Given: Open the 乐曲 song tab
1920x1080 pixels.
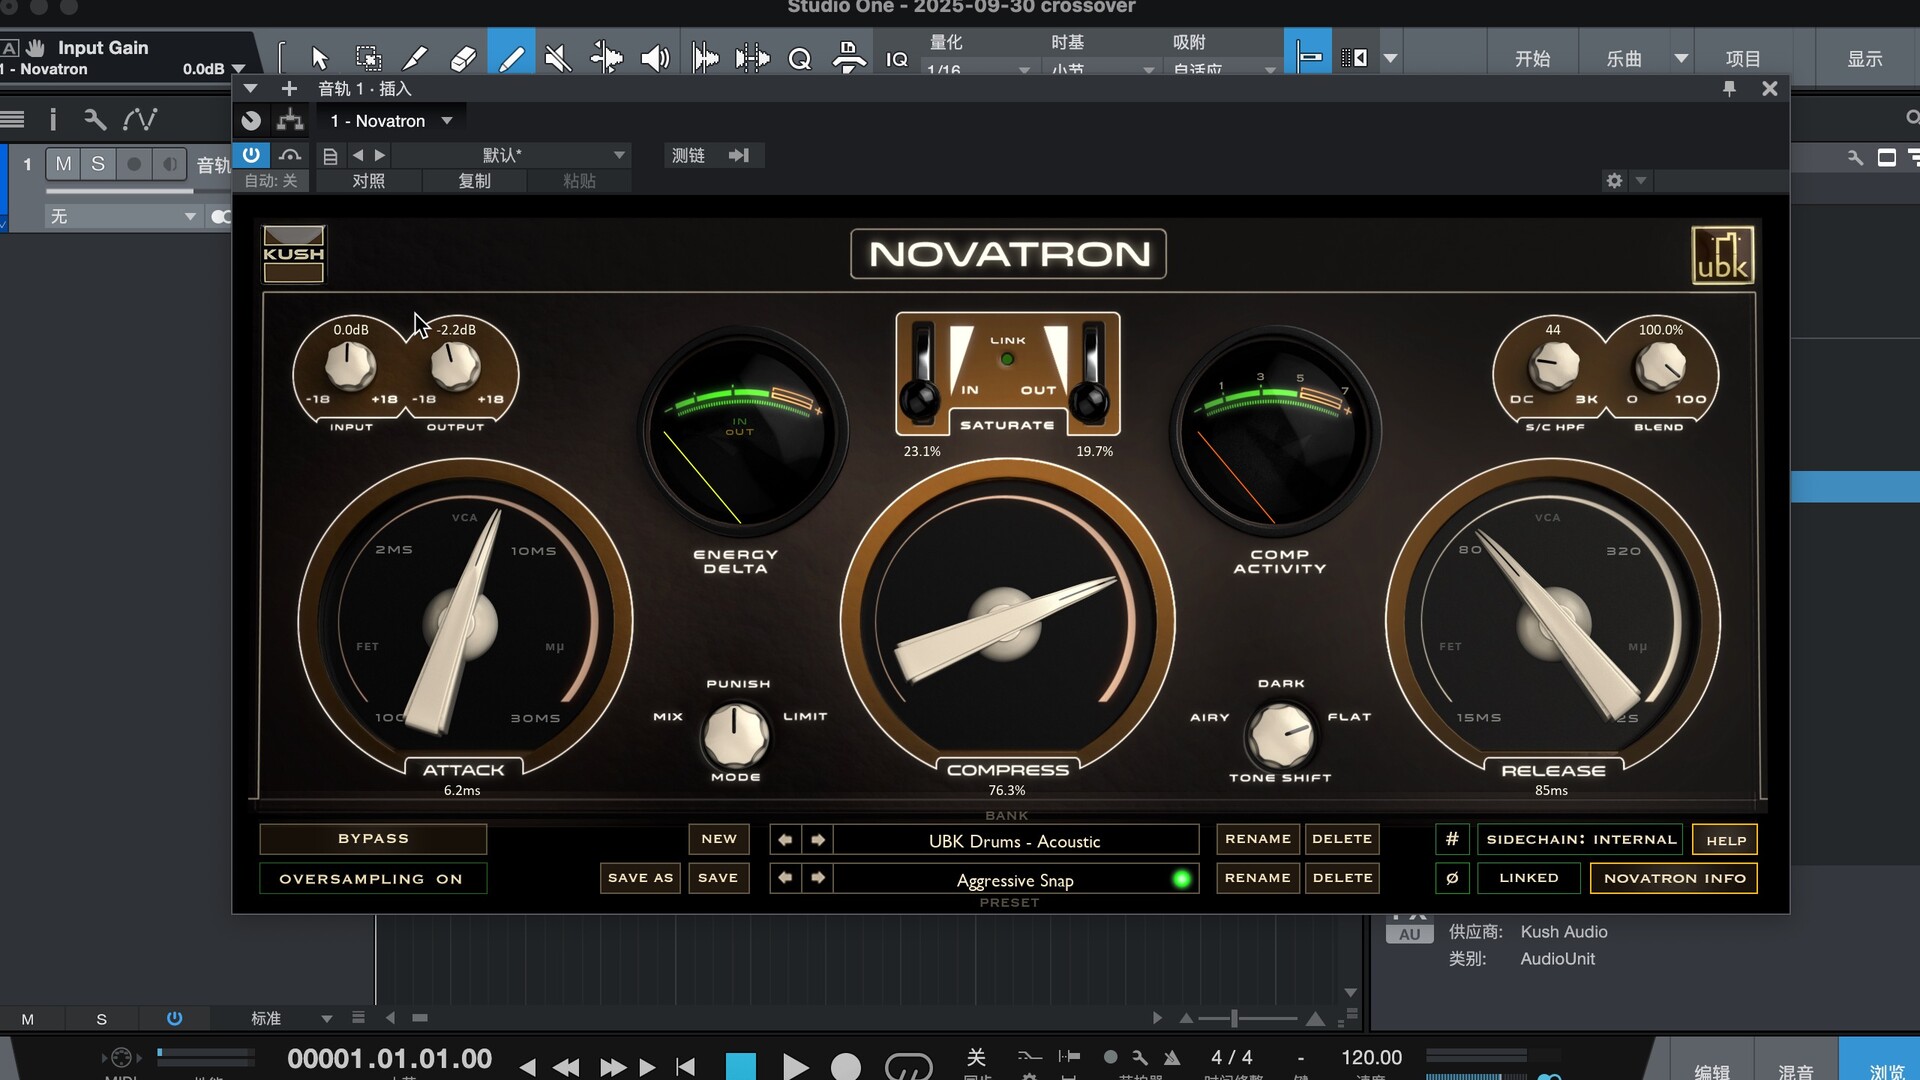Looking at the screenshot, I should coord(1624,59).
